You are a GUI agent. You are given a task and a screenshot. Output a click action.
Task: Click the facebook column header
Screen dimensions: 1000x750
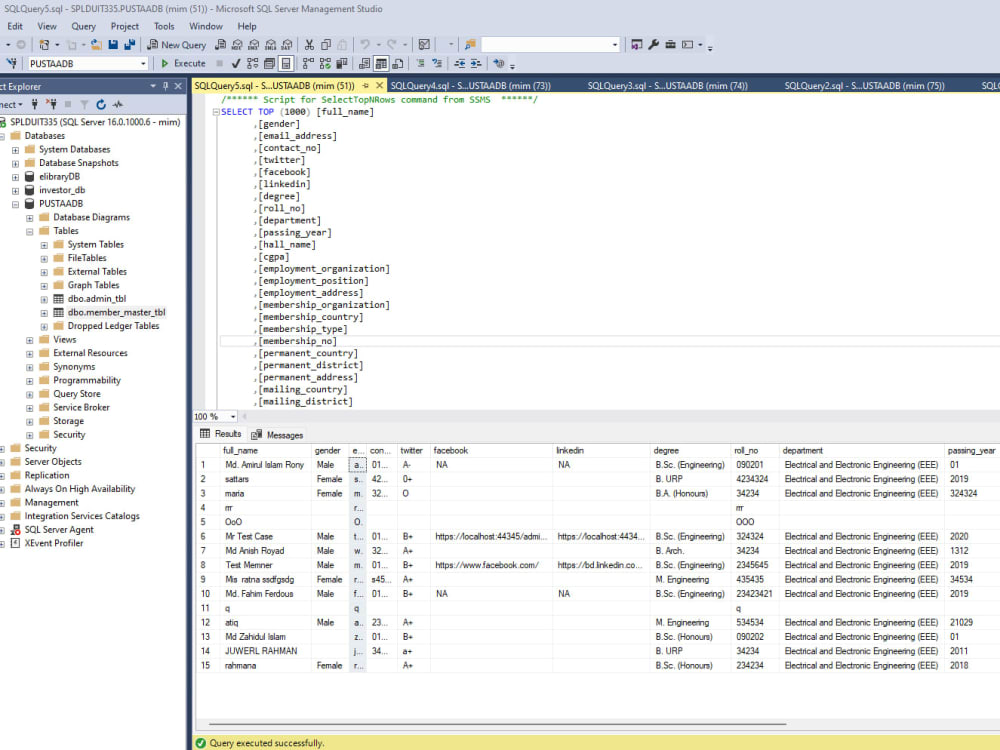click(491, 450)
